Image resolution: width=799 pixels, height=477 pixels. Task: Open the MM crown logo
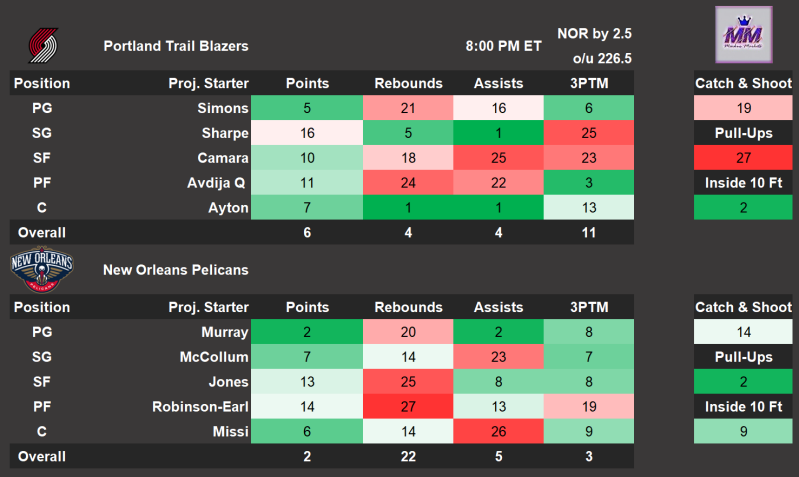point(742,35)
